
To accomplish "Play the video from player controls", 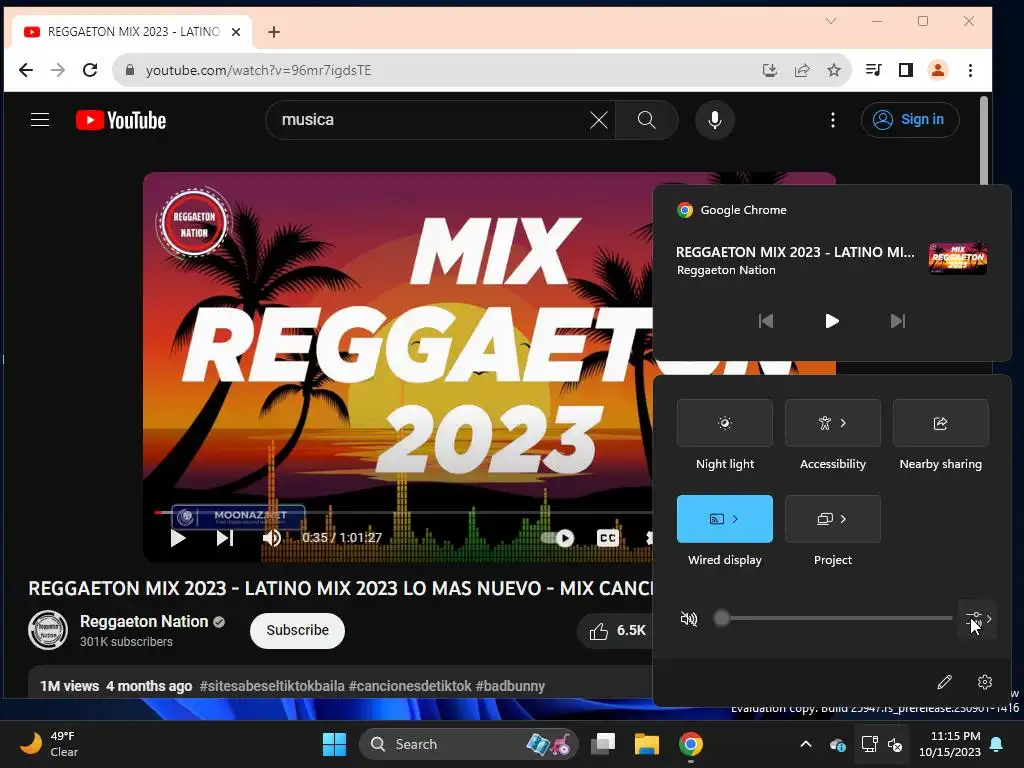I will (x=178, y=538).
